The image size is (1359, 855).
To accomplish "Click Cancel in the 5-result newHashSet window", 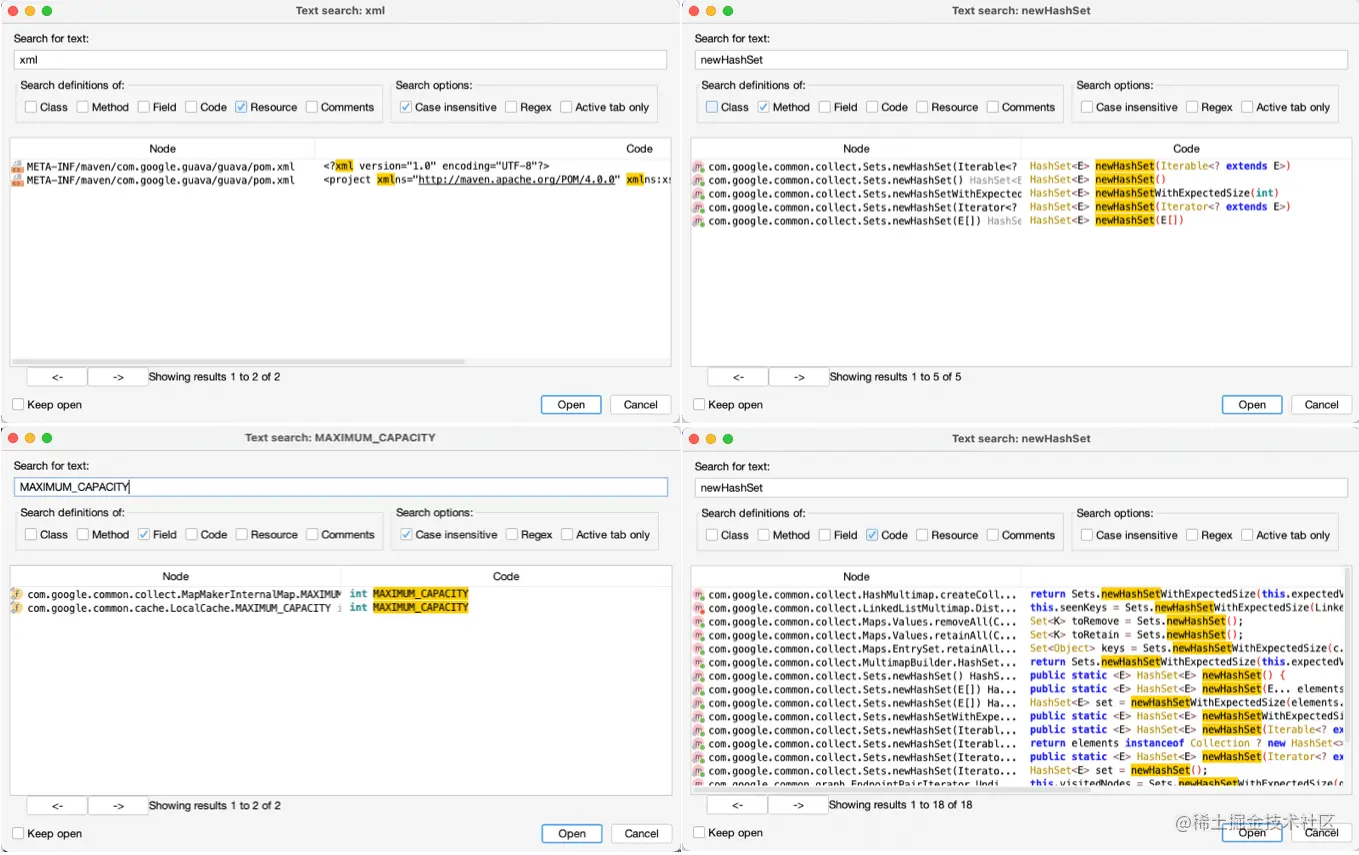I will pyautogui.click(x=1322, y=405).
